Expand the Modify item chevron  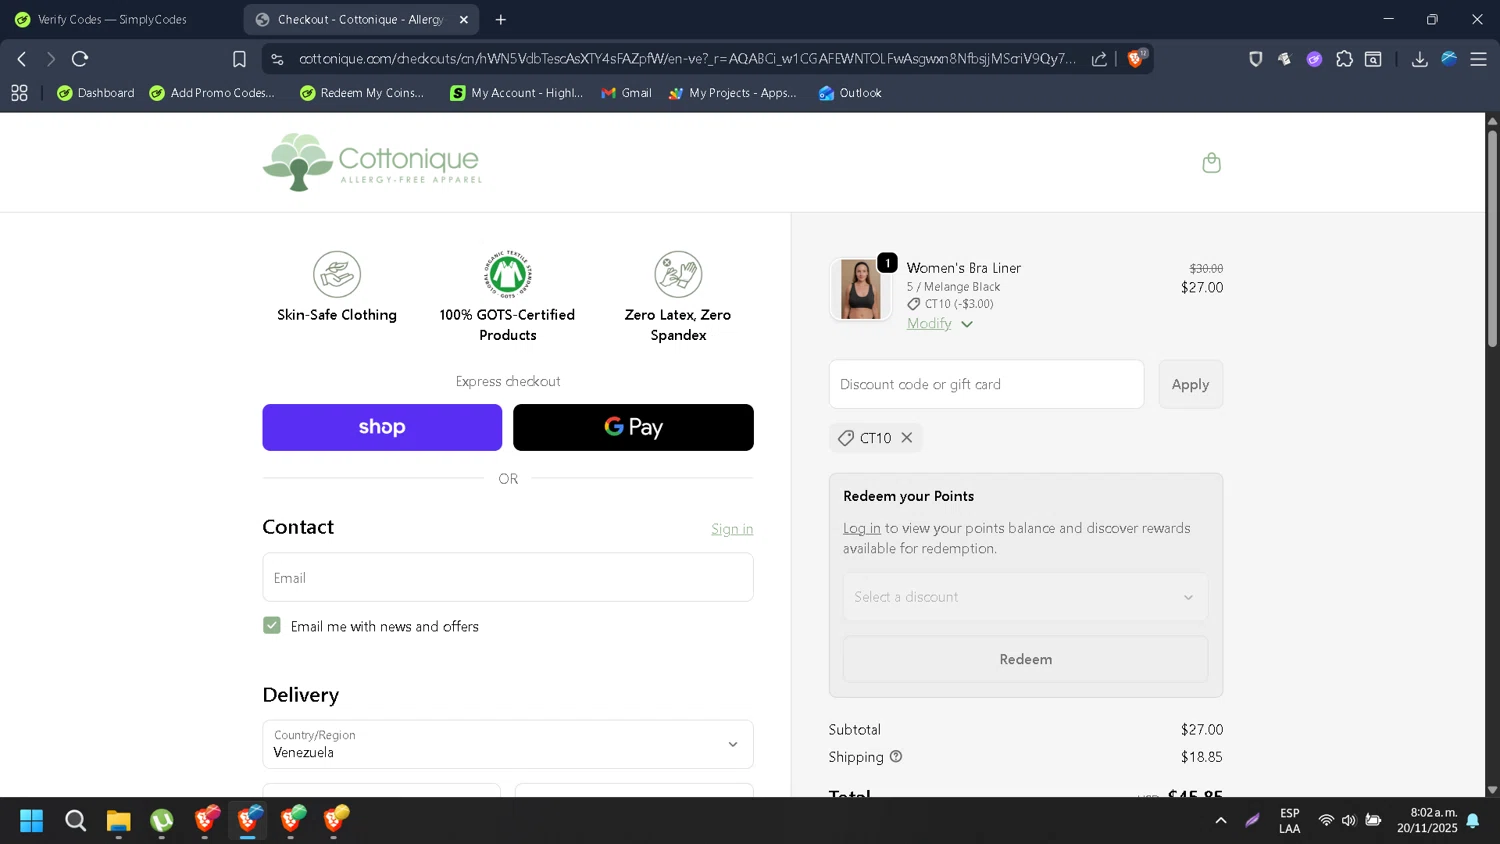click(x=967, y=324)
